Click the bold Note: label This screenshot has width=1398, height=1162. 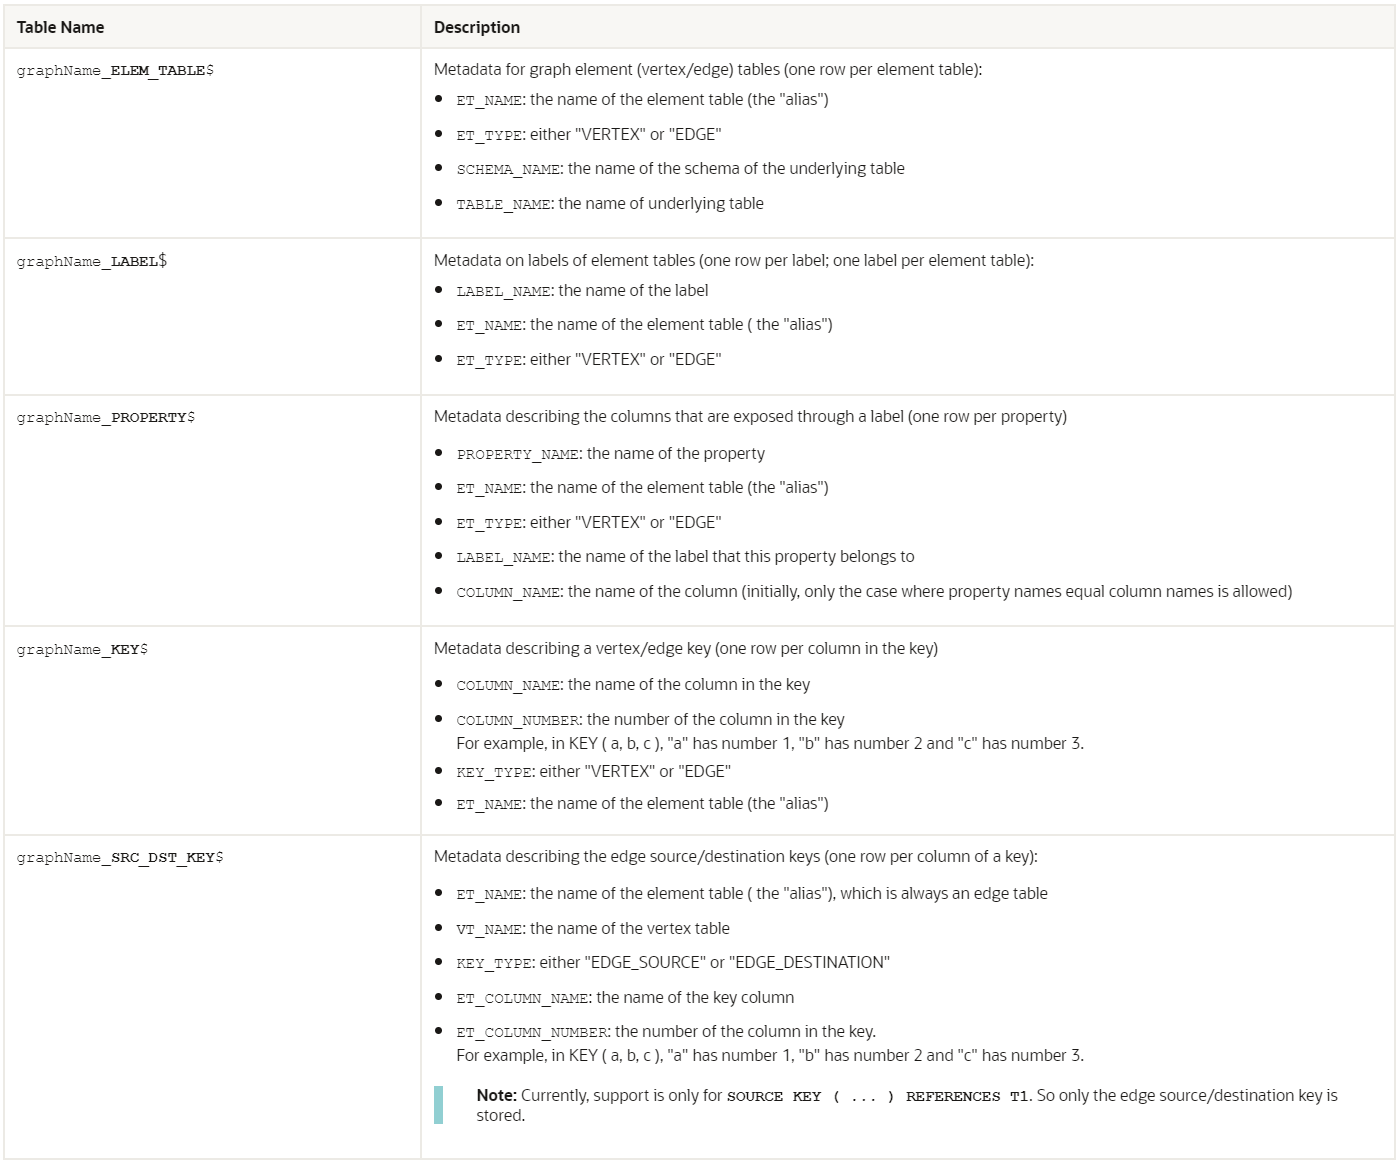point(496,1096)
